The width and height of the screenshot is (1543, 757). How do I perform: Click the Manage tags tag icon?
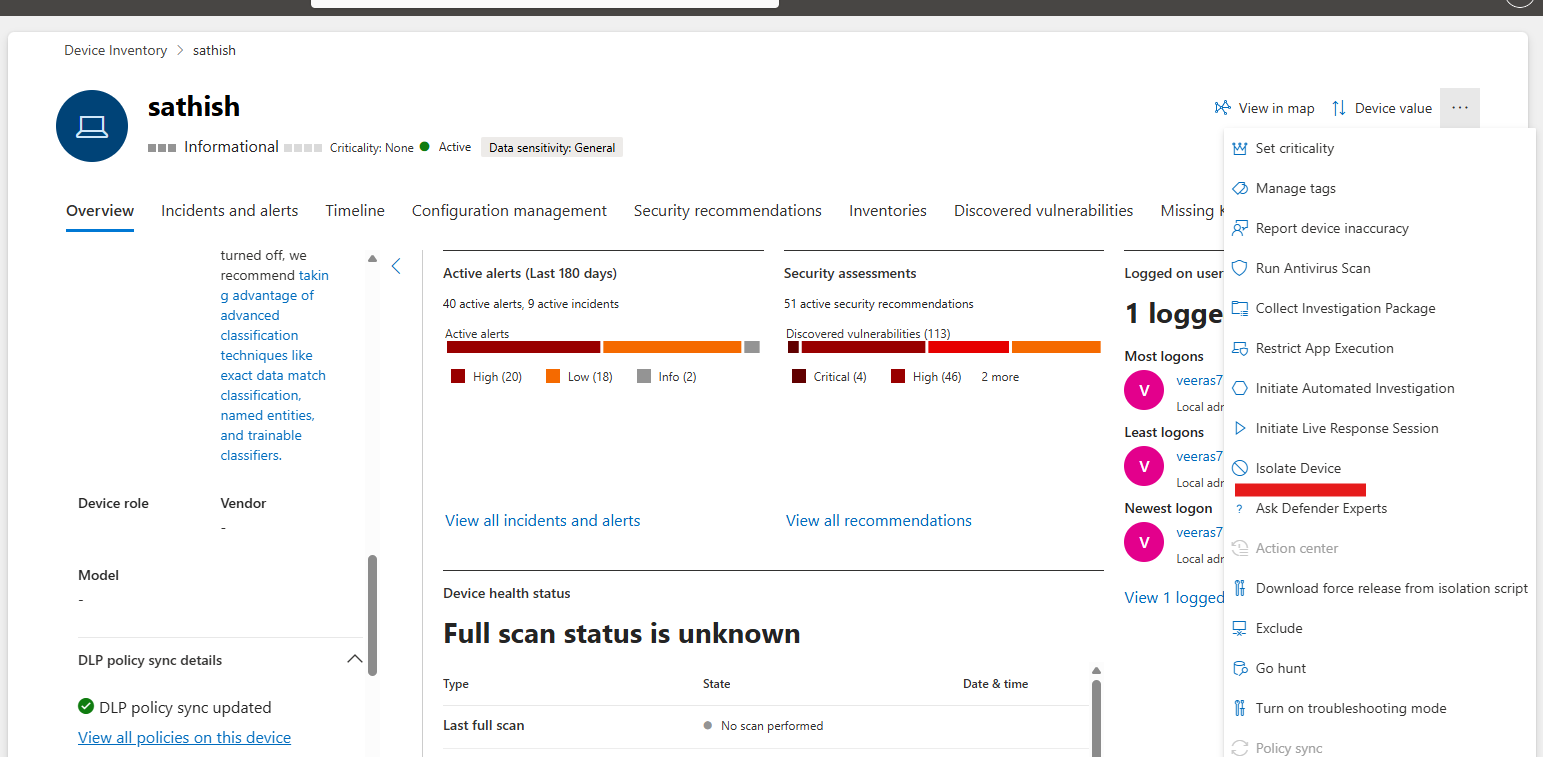[x=1240, y=188]
